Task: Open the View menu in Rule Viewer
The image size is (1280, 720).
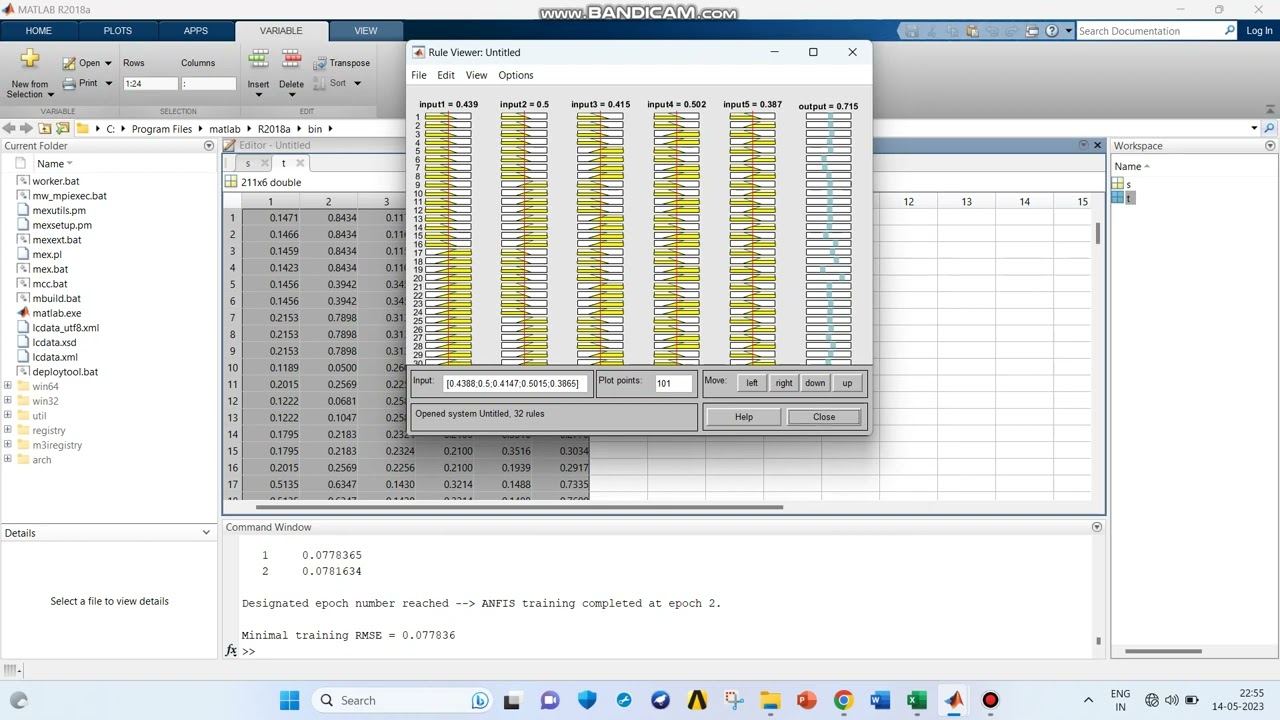Action: click(476, 75)
